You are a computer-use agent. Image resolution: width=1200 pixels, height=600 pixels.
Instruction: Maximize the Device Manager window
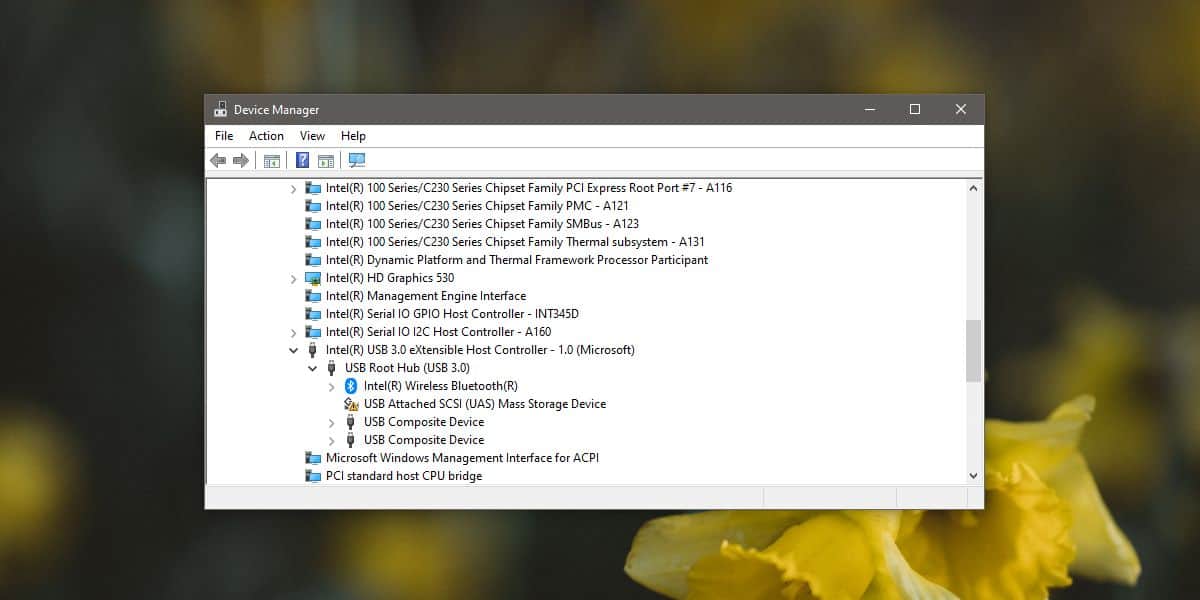914,109
